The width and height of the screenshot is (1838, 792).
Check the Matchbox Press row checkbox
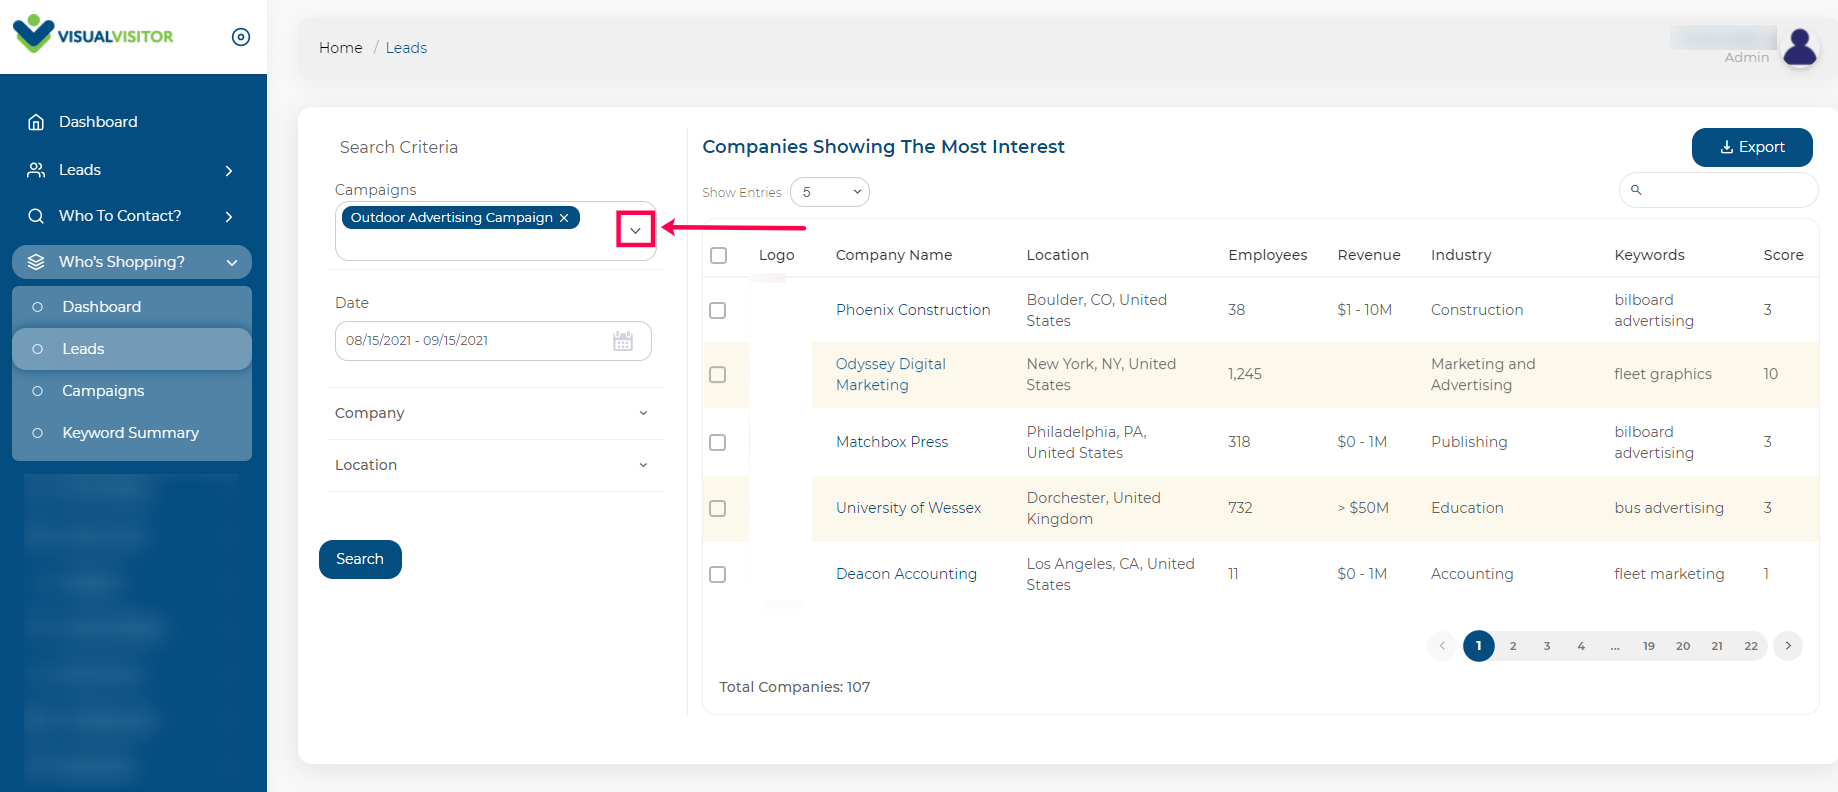pyautogui.click(x=718, y=442)
